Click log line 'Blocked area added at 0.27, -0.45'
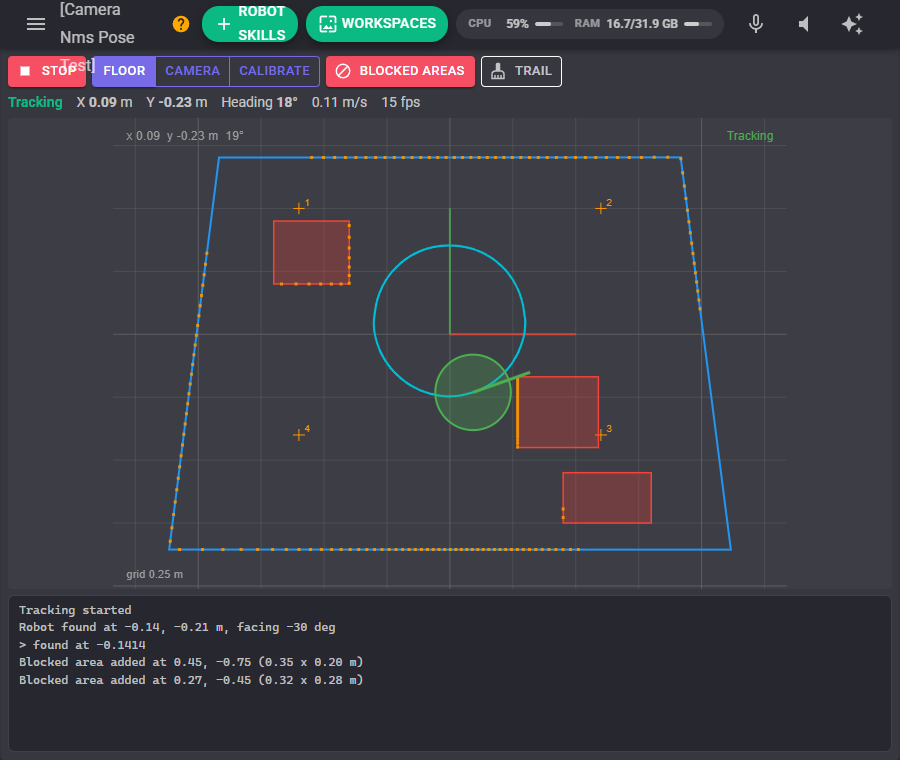The image size is (900, 760). click(x=191, y=680)
